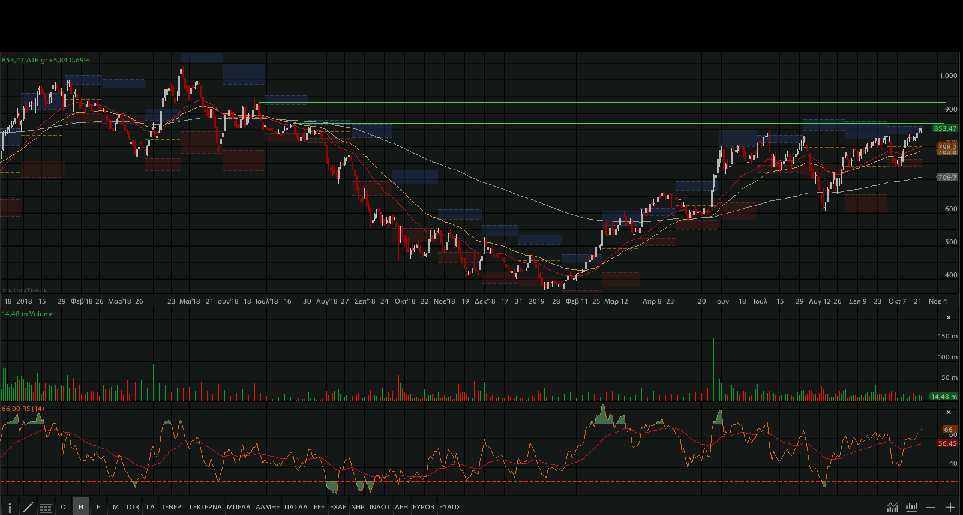
Task: Switch to the 'M' timeframe button
Action: point(115,507)
